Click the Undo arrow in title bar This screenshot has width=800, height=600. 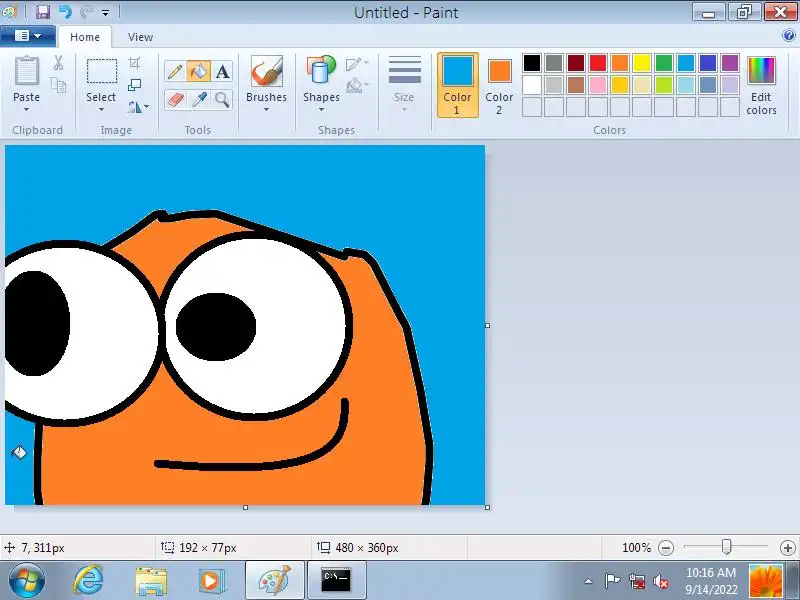point(65,12)
